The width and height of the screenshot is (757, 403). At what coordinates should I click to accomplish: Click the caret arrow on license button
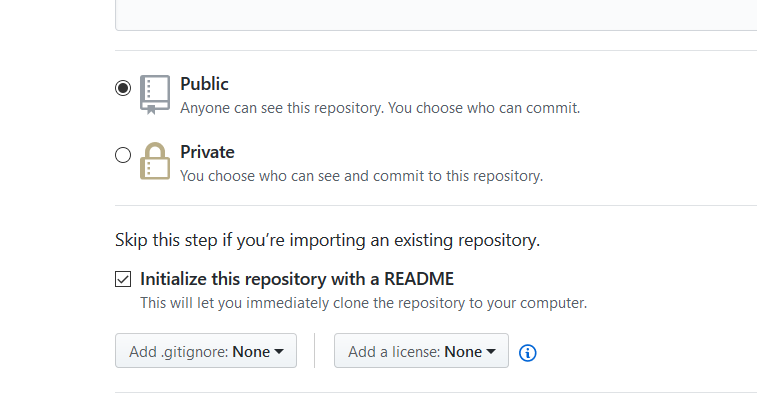point(491,352)
